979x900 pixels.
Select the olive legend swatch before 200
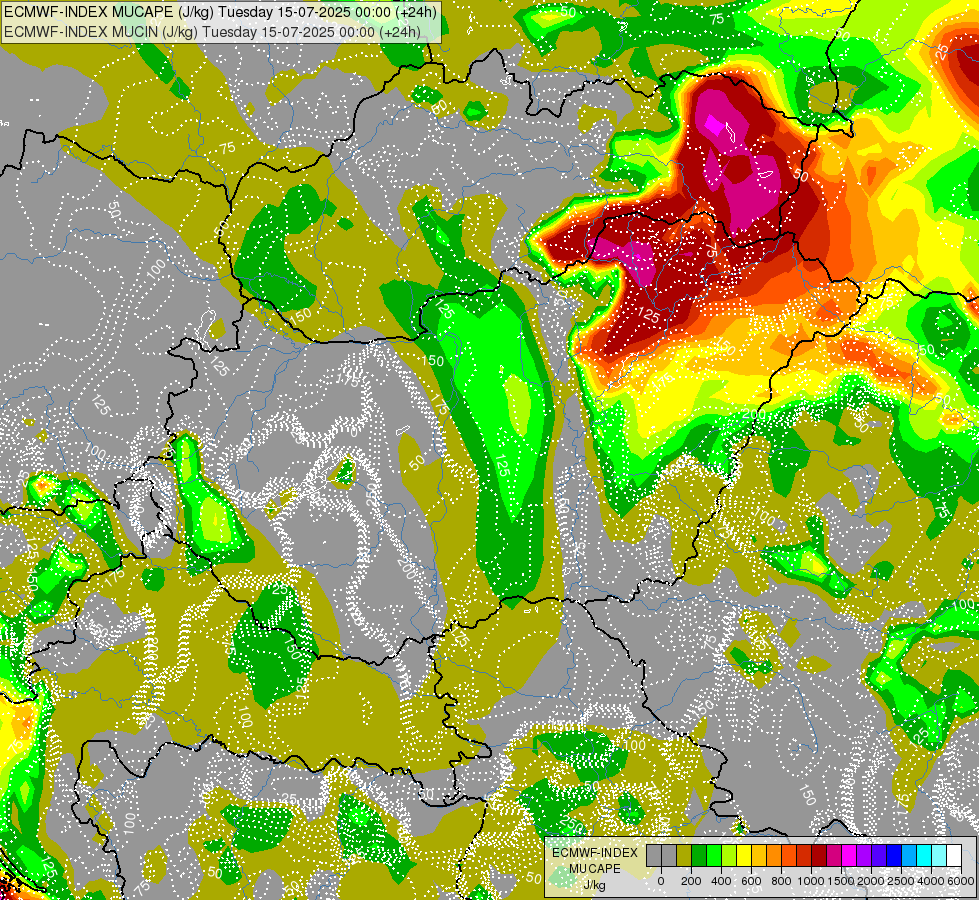[684, 855]
